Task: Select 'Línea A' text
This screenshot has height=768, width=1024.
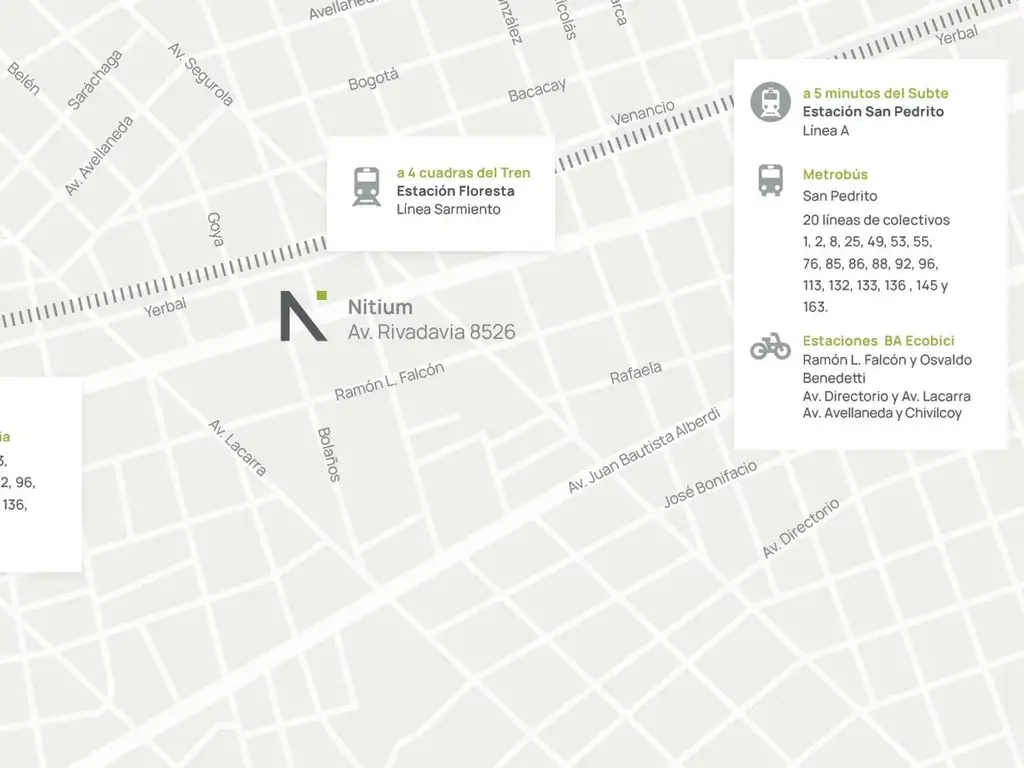Action: coord(825,131)
